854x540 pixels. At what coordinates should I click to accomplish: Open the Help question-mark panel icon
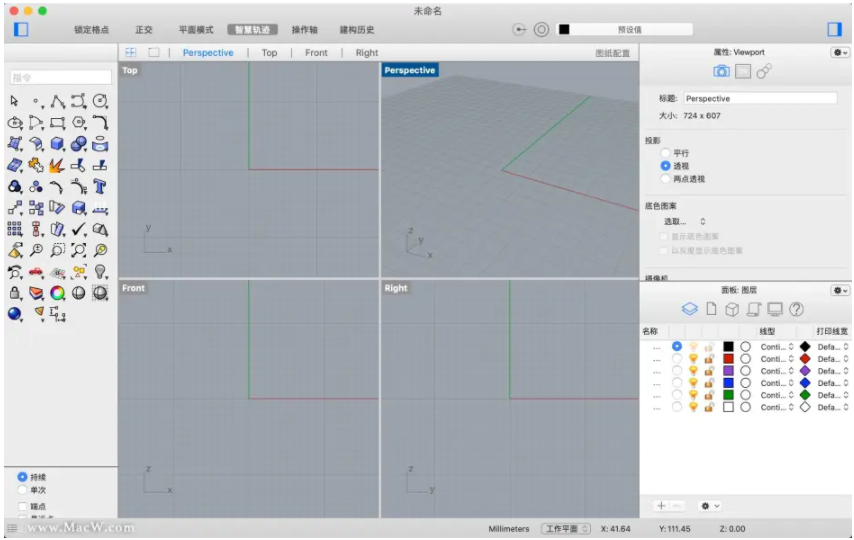point(796,309)
